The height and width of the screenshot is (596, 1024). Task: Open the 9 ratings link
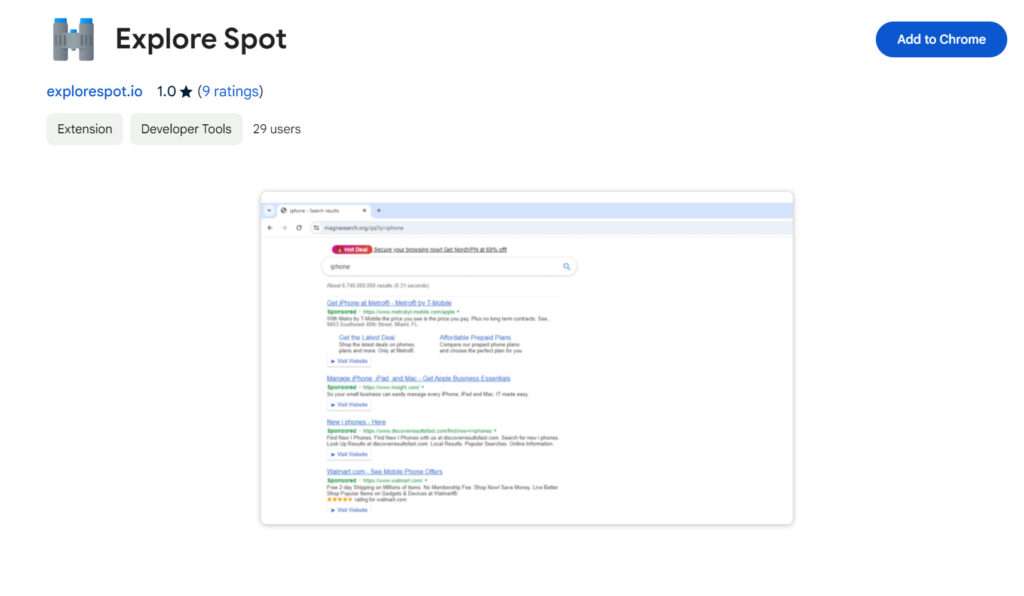pos(231,91)
